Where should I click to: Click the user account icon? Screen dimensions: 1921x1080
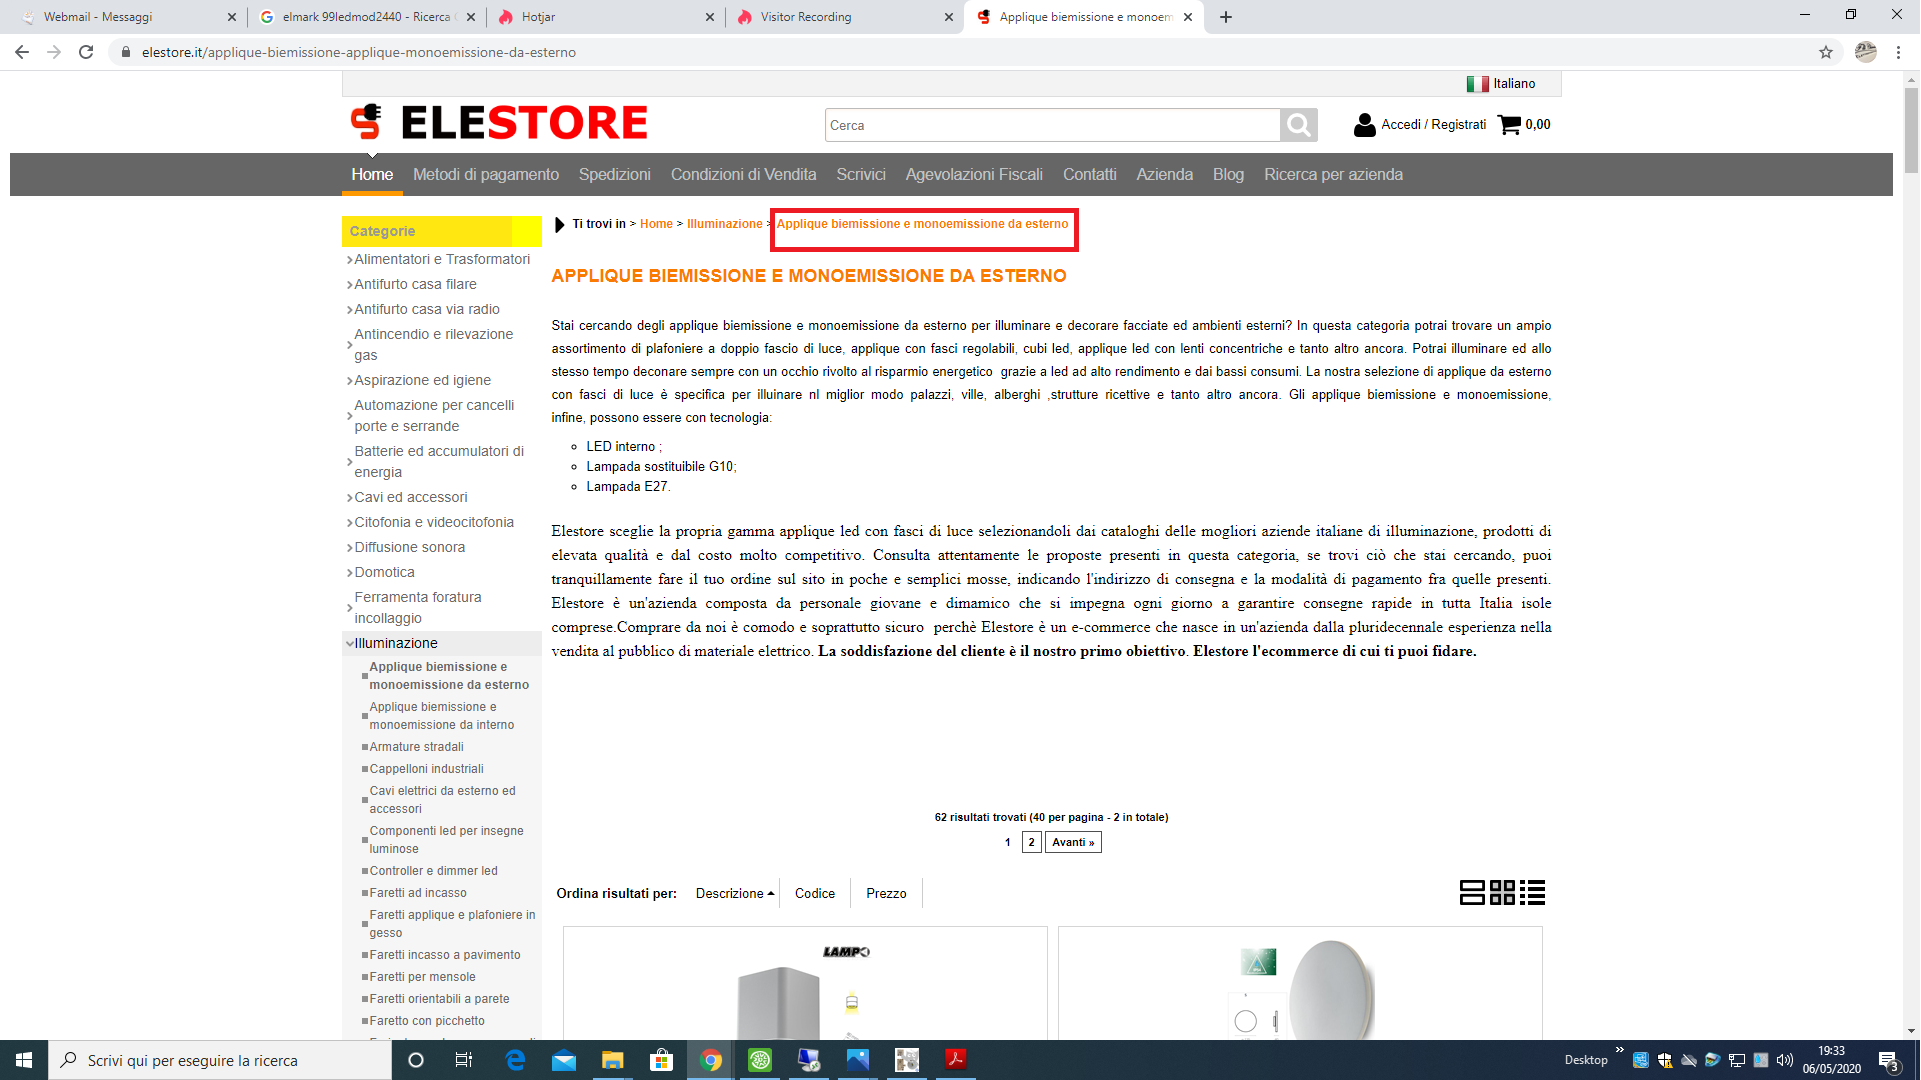tap(1364, 125)
